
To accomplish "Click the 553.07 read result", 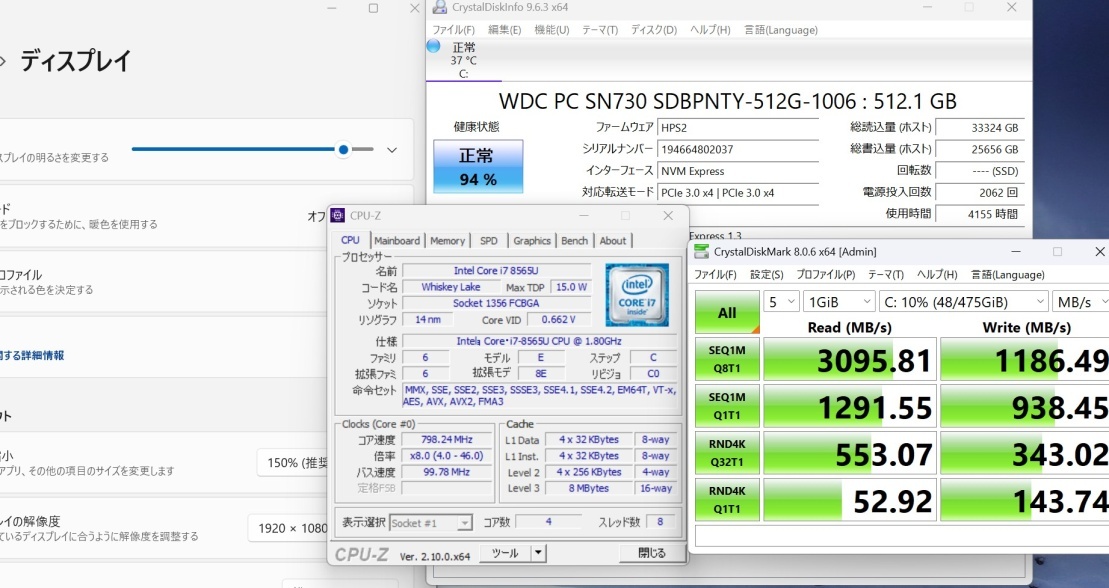I will pyautogui.click(x=850, y=454).
